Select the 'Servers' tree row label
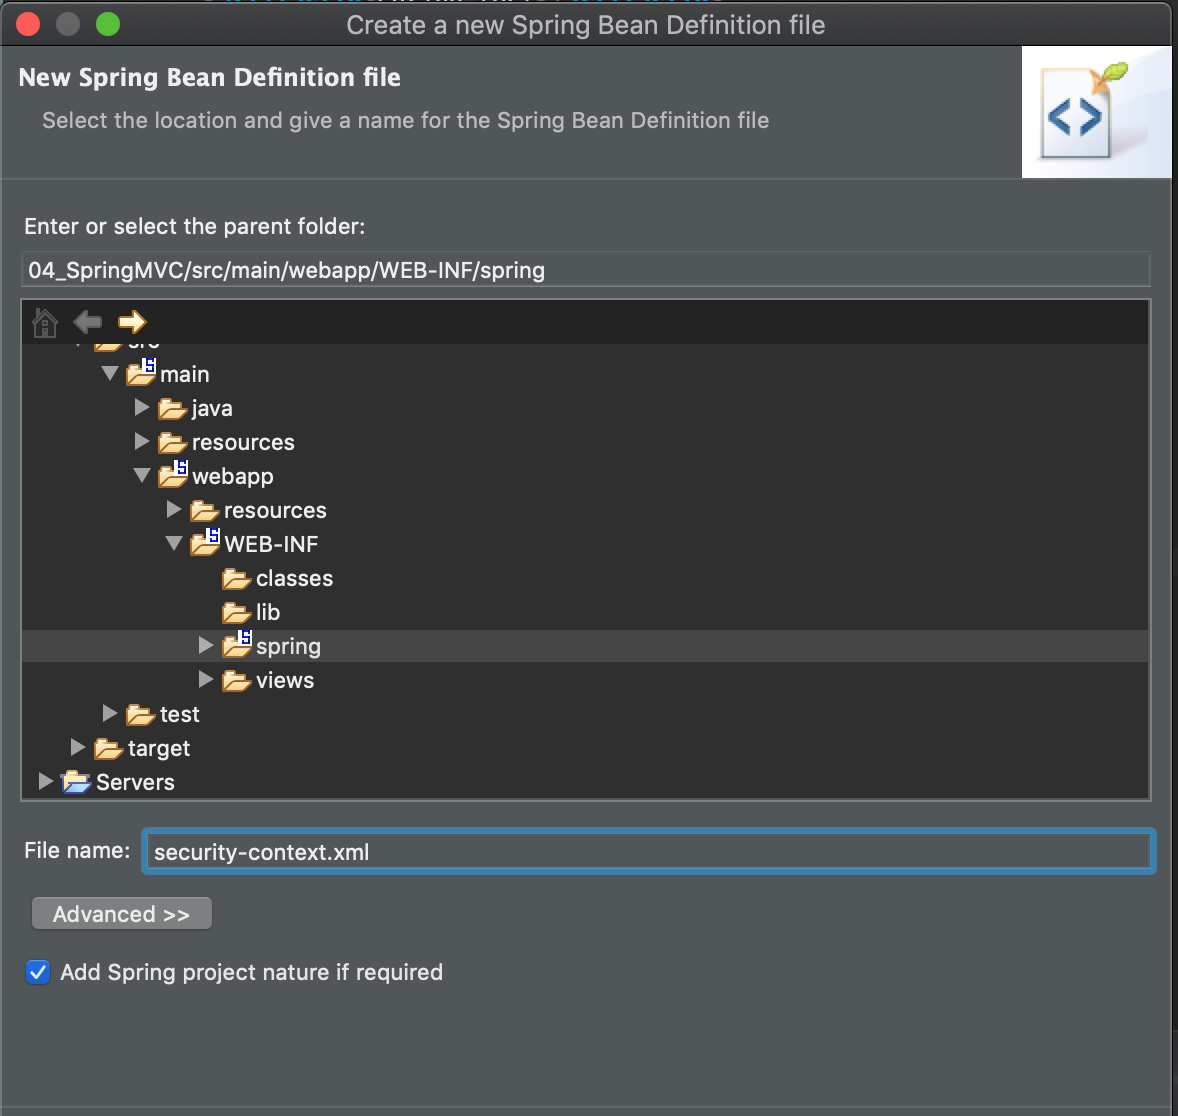Viewport: 1178px width, 1116px height. click(135, 782)
